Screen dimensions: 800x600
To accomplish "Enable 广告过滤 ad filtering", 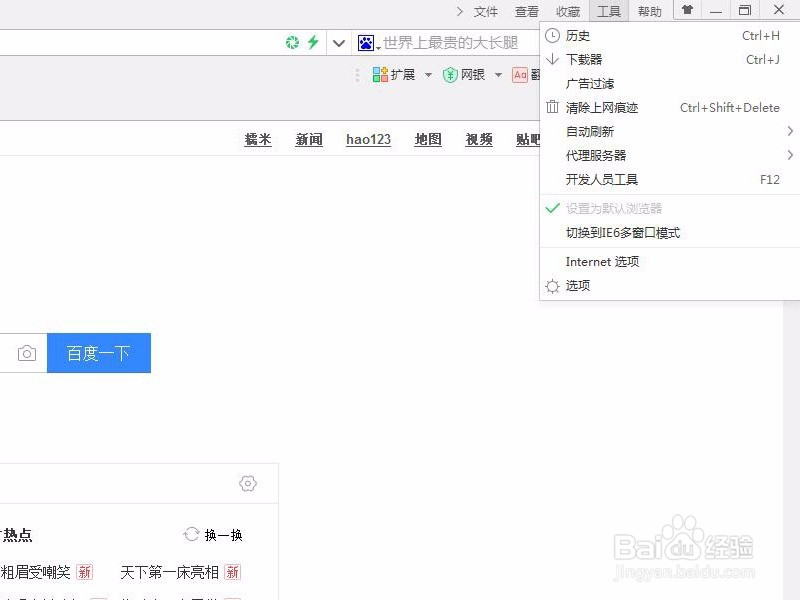I will (x=591, y=83).
